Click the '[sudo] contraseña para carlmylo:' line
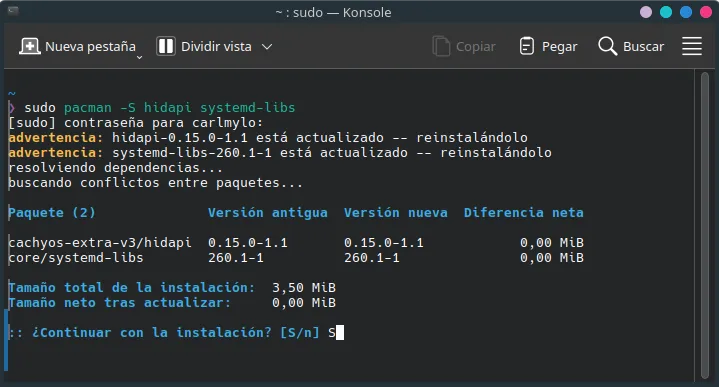 136,123
